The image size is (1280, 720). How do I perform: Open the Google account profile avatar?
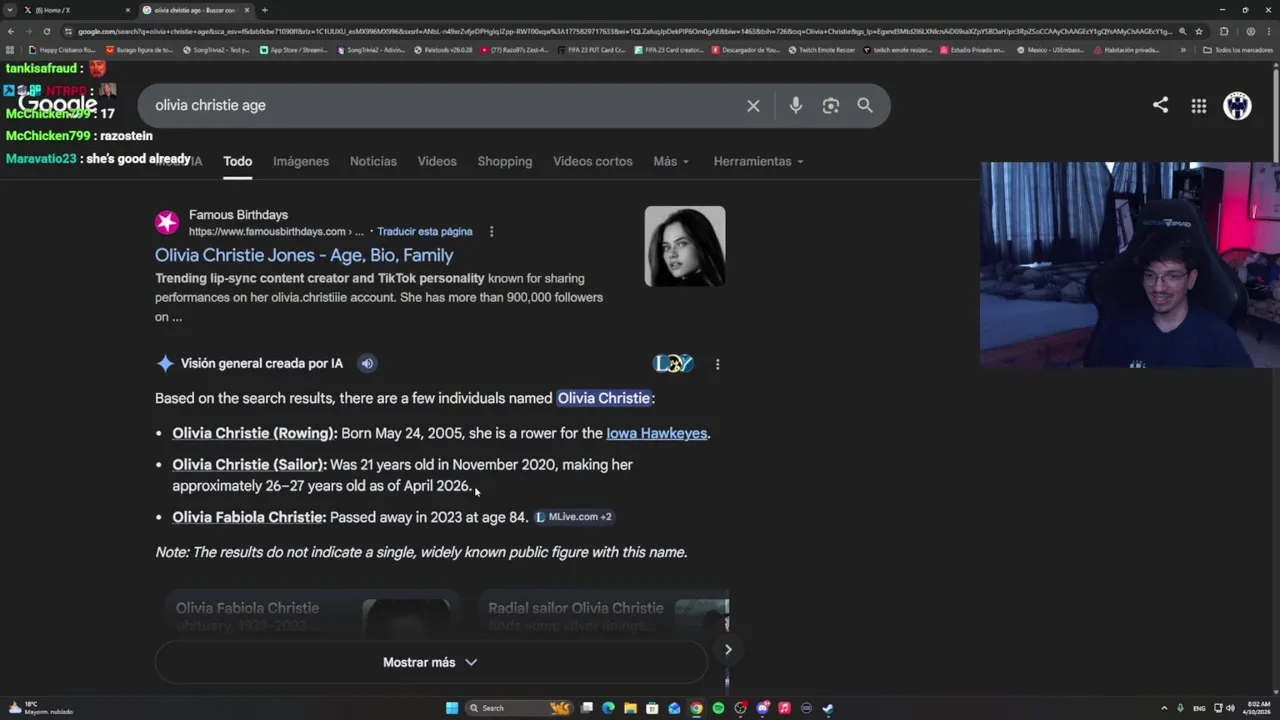(x=1238, y=105)
